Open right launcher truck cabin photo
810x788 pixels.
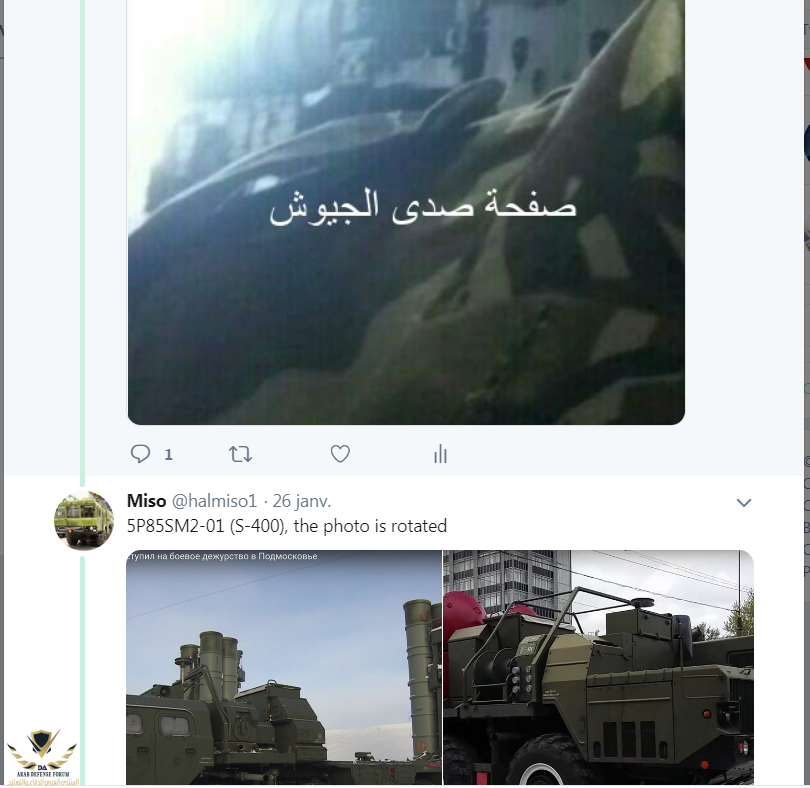point(599,667)
